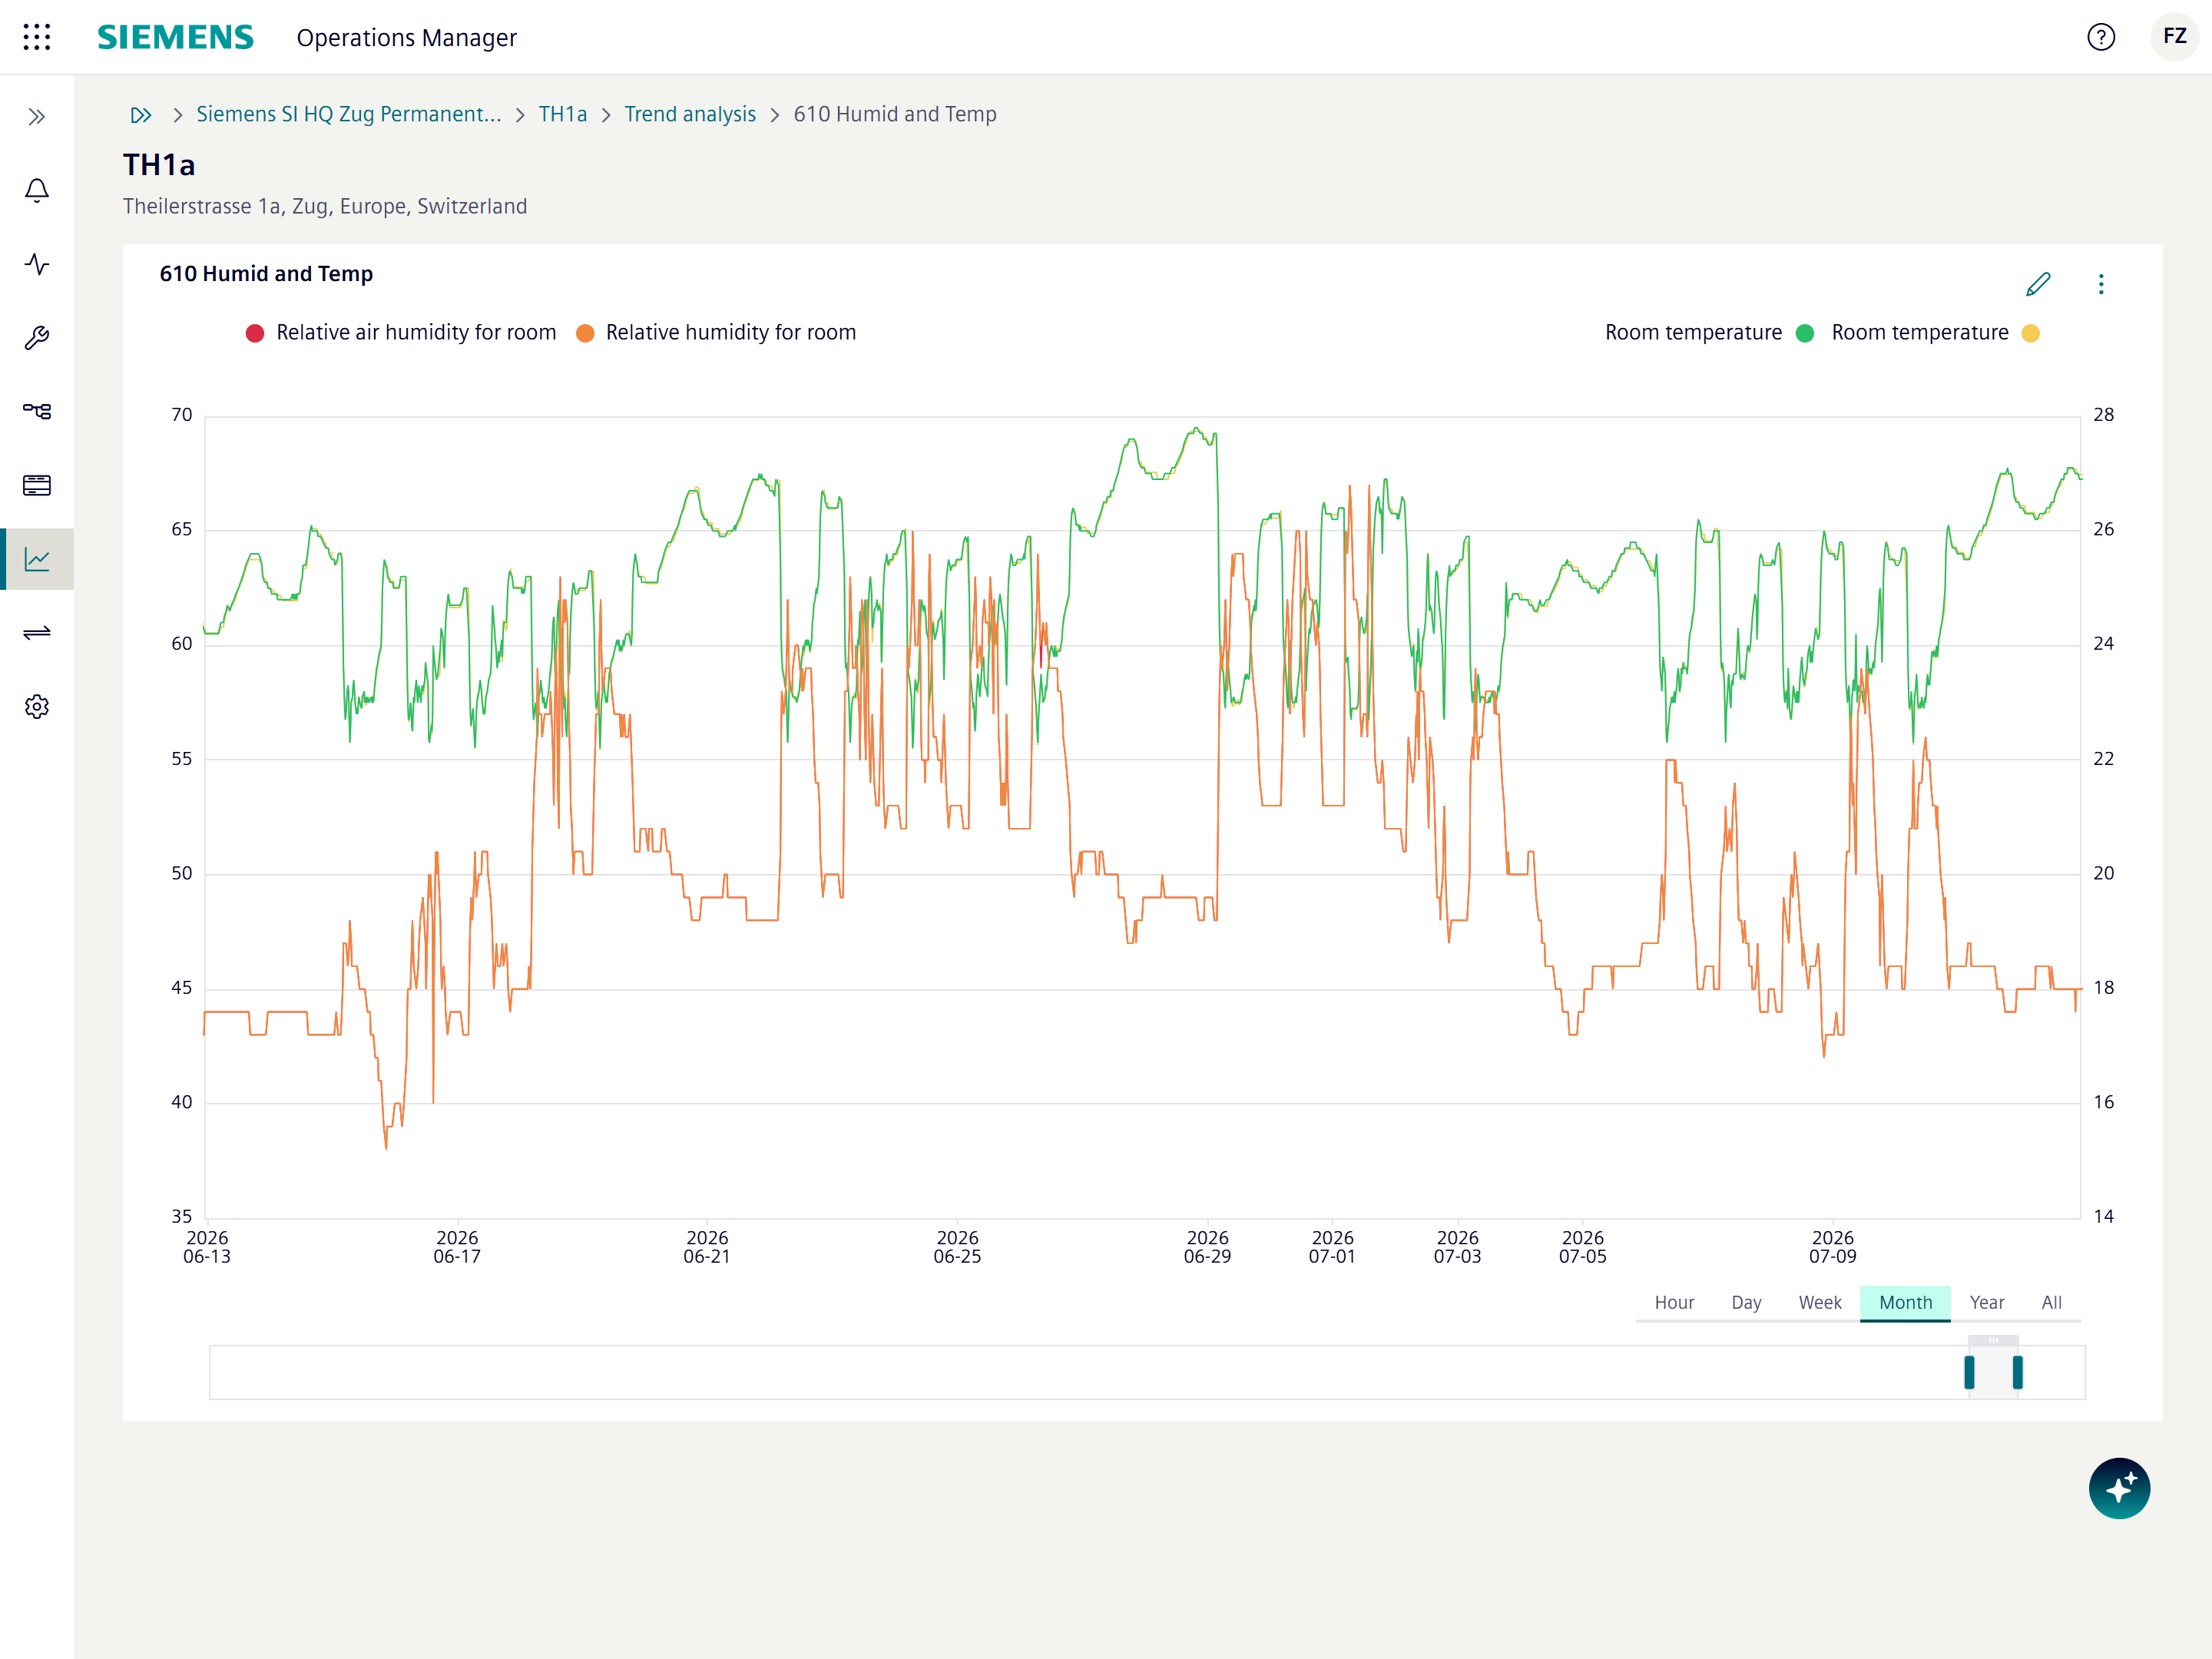Image resolution: width=2212 pixels, height=1659 pixels.
Task: Open the activity pulse sidebar icon
Action: pos(37,264)
